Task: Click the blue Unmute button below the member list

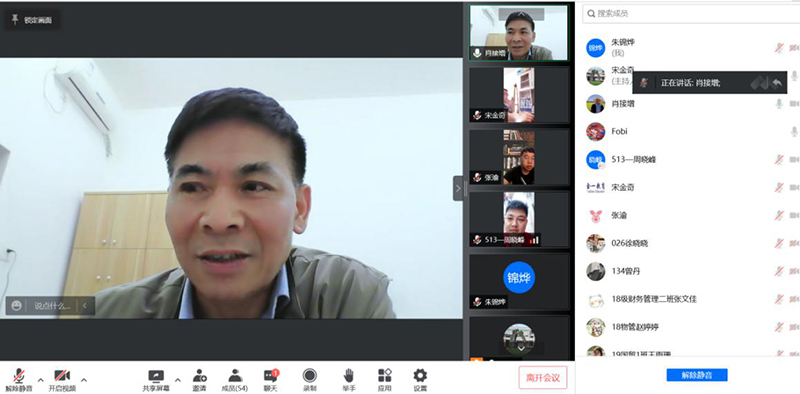Action: [x=697, y=375]
